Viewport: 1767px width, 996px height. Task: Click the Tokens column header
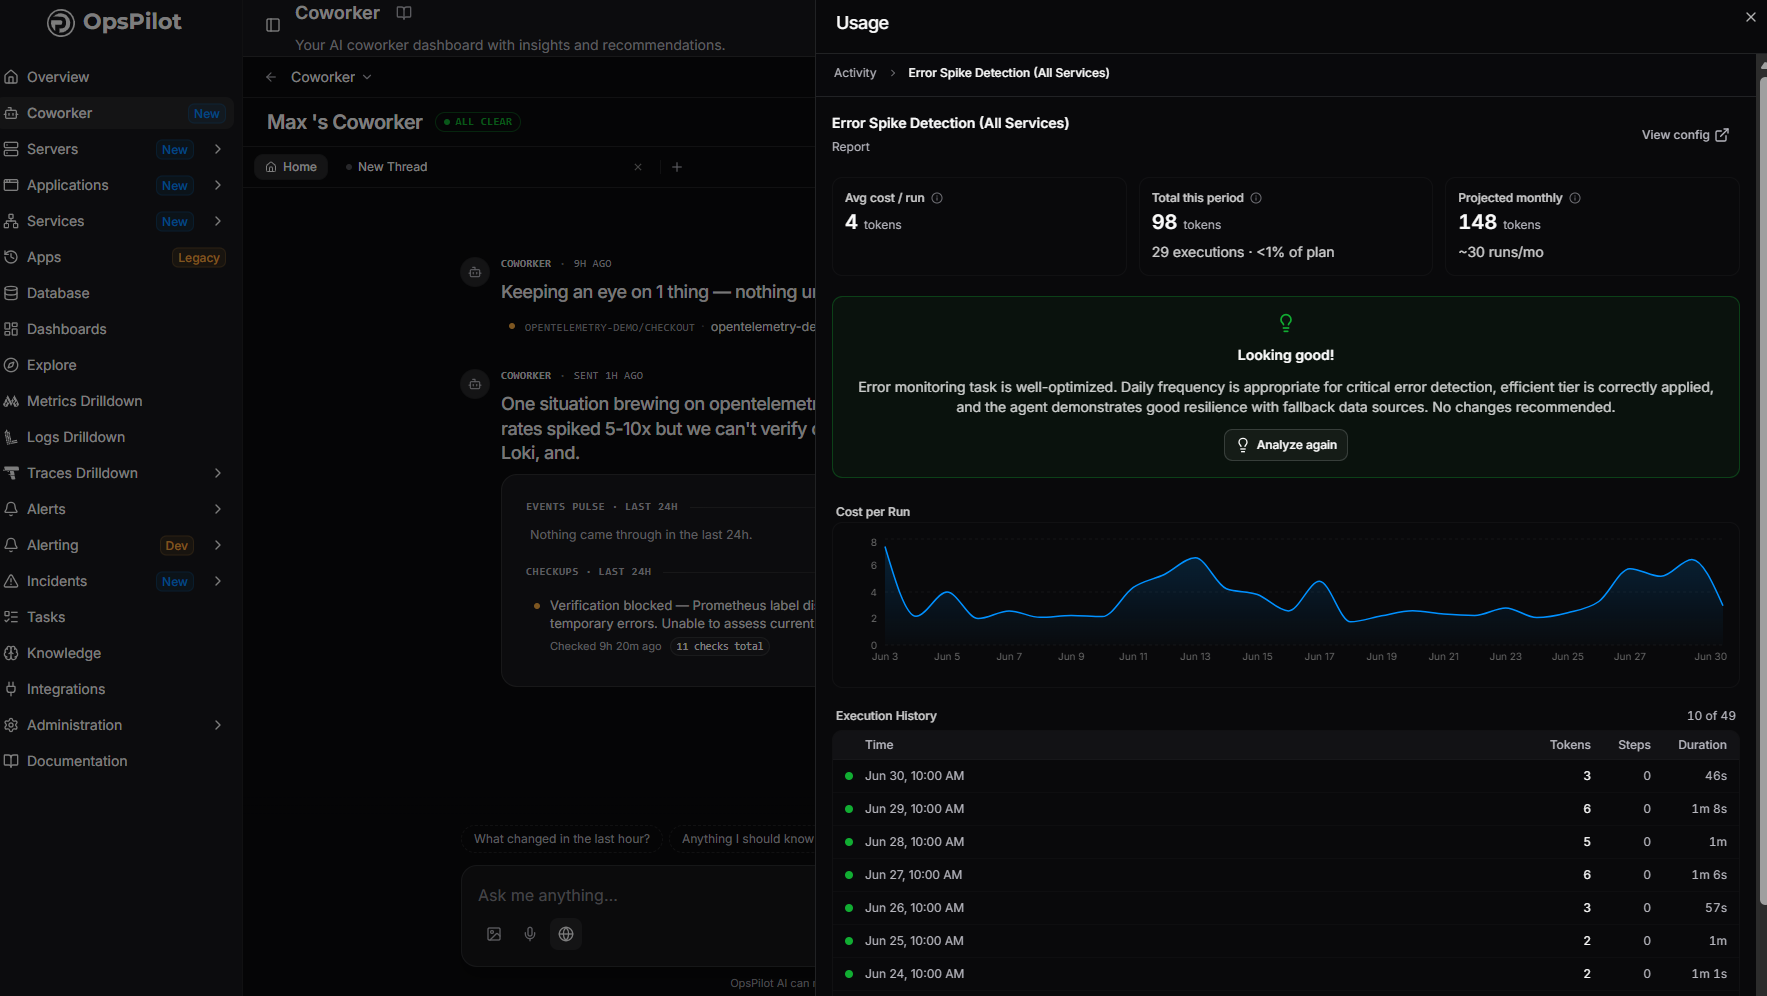1570,745
